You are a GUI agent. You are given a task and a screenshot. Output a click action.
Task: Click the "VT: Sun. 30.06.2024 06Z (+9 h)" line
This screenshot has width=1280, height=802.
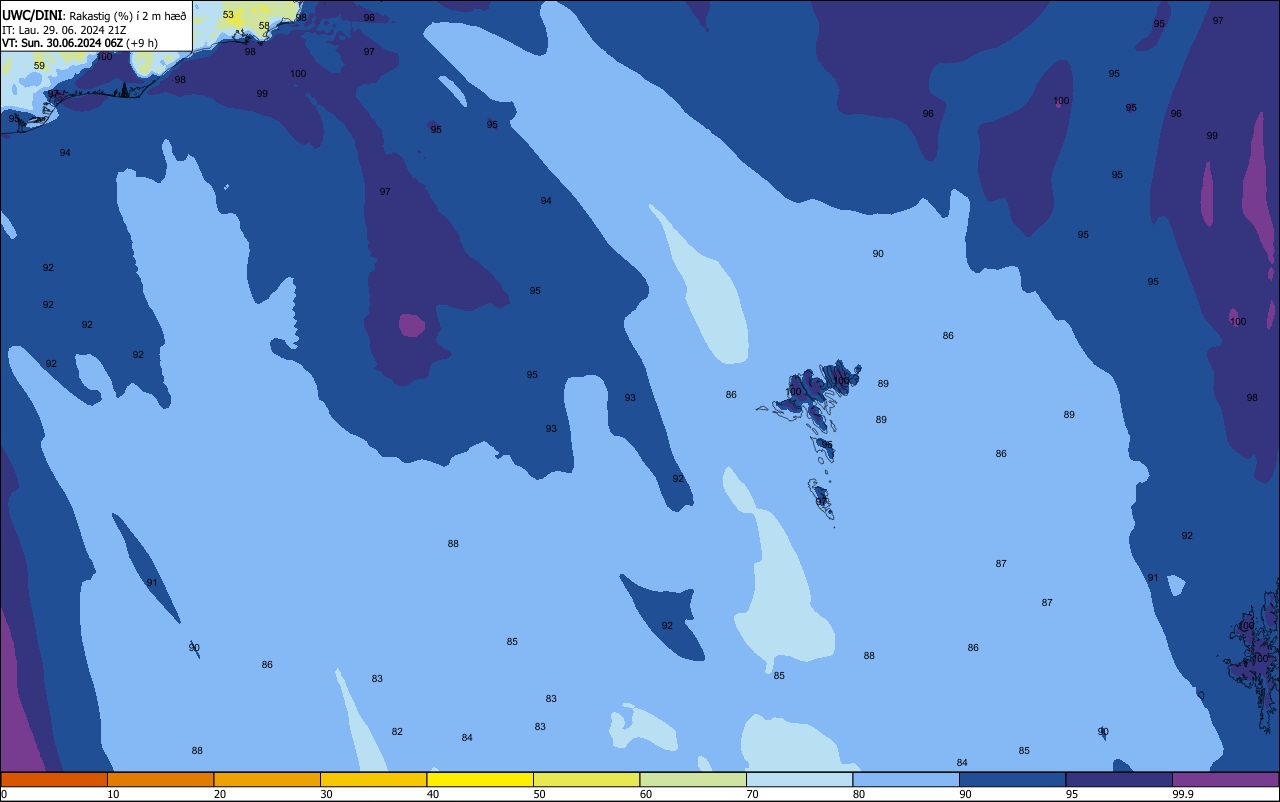(80, 43)
